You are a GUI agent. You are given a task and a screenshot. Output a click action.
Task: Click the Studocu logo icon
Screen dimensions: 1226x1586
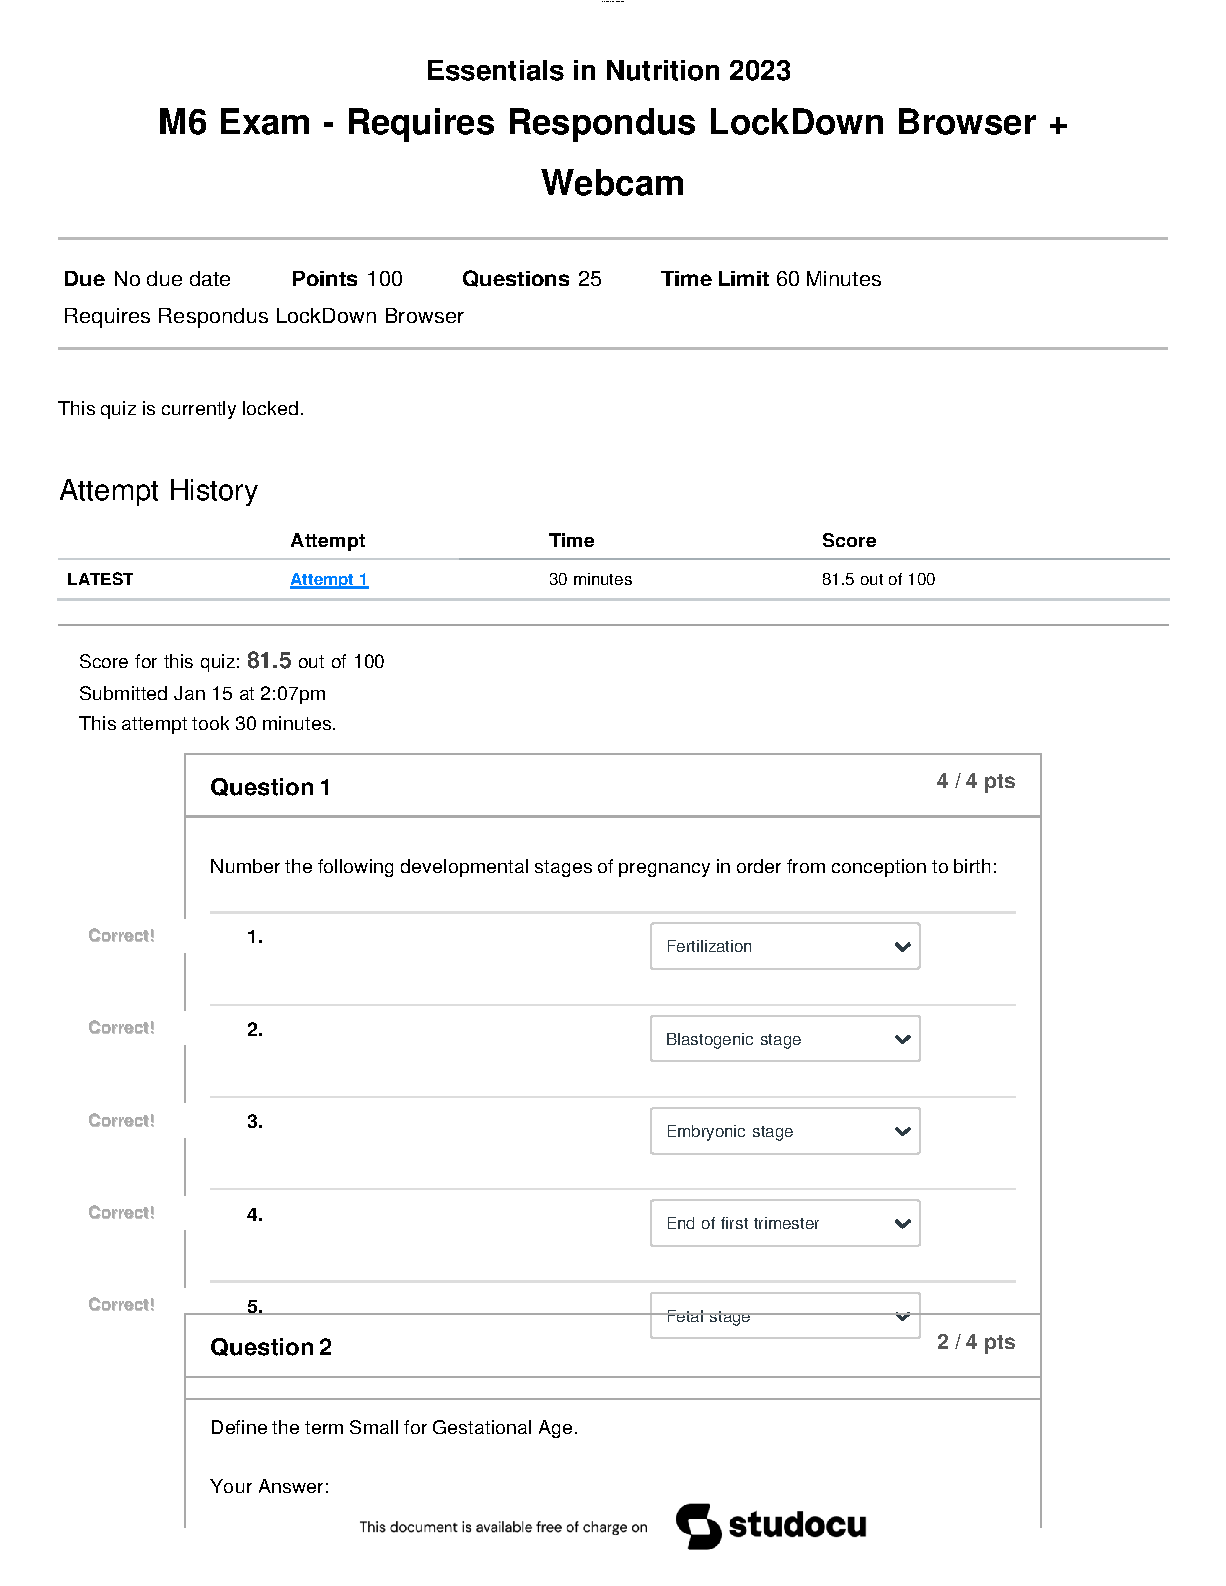click(x=697, y=1526)
